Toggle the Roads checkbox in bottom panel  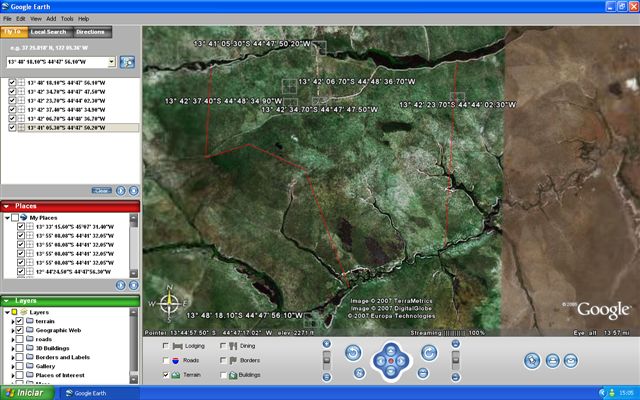165,360
